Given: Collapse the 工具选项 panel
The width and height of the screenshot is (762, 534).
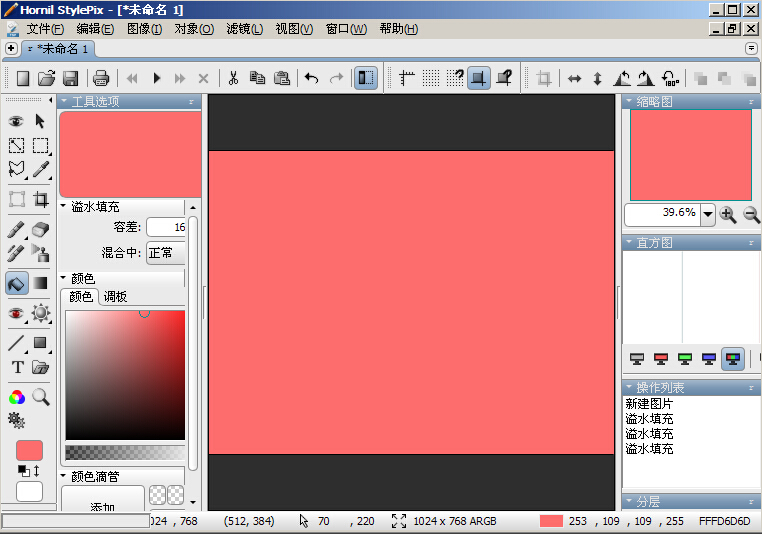Looking at the screenshot, I should [64, 101].
